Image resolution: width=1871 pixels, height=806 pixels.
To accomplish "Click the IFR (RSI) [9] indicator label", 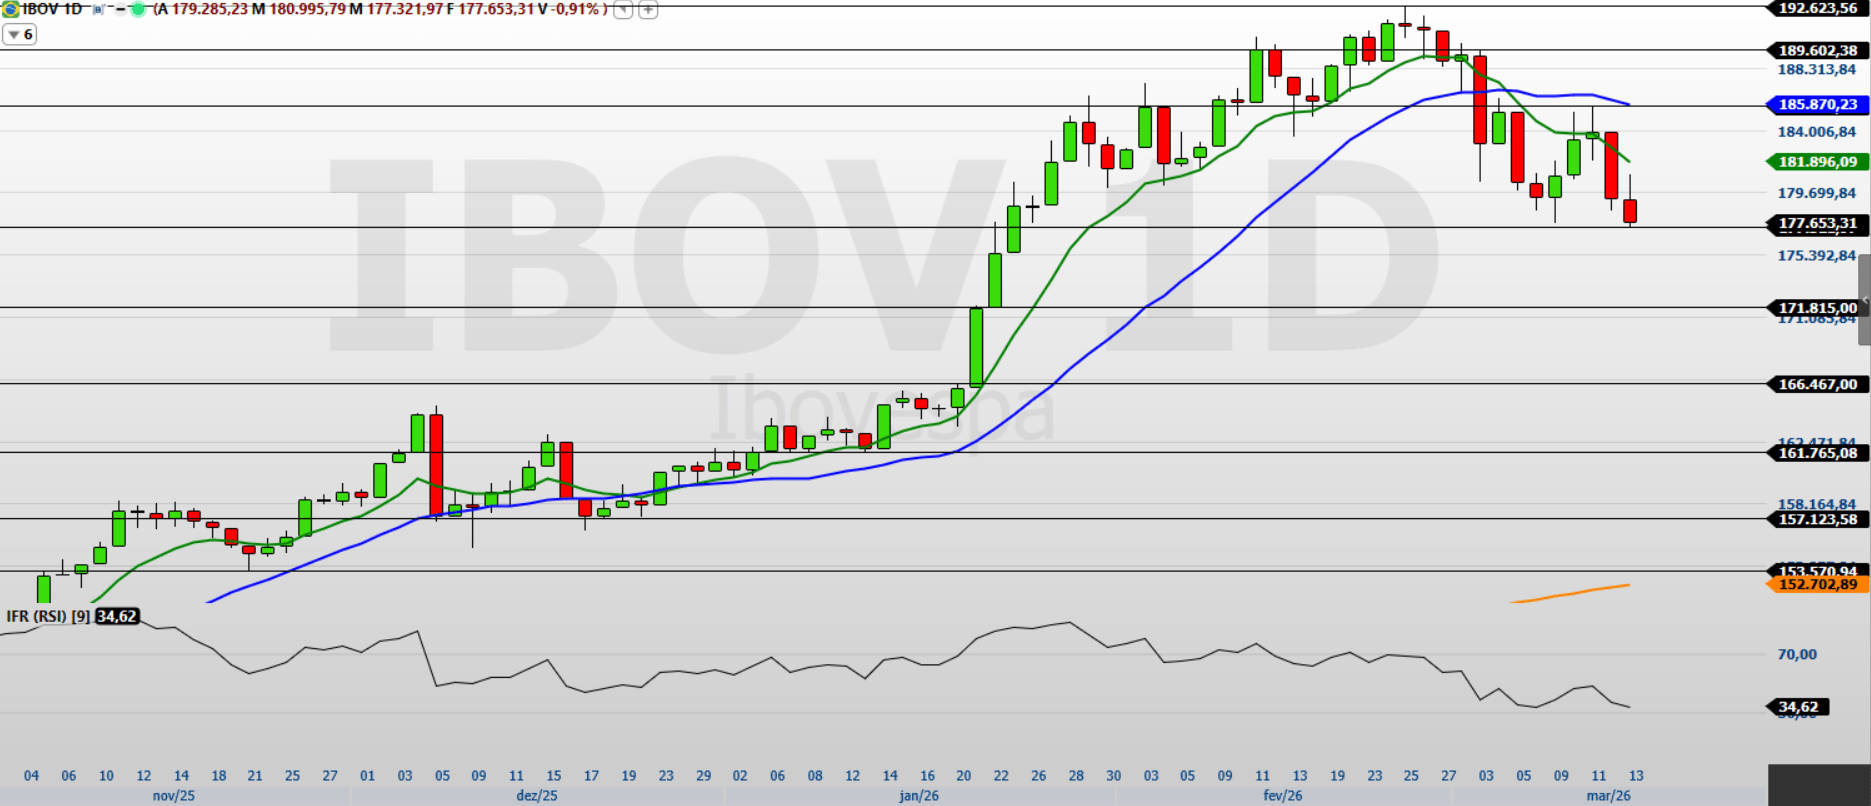I will tap(49, 616).
